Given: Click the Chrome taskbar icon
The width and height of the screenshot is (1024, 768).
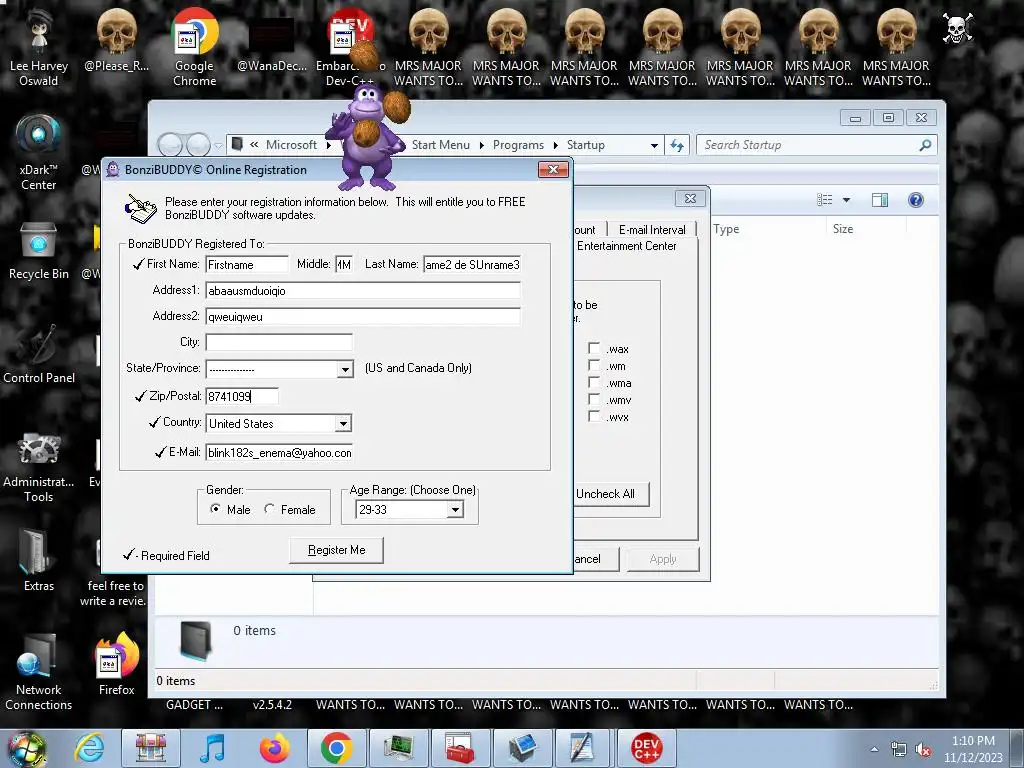Looking at the screenshot, I should pyautogui.click(x=336, y=748).
